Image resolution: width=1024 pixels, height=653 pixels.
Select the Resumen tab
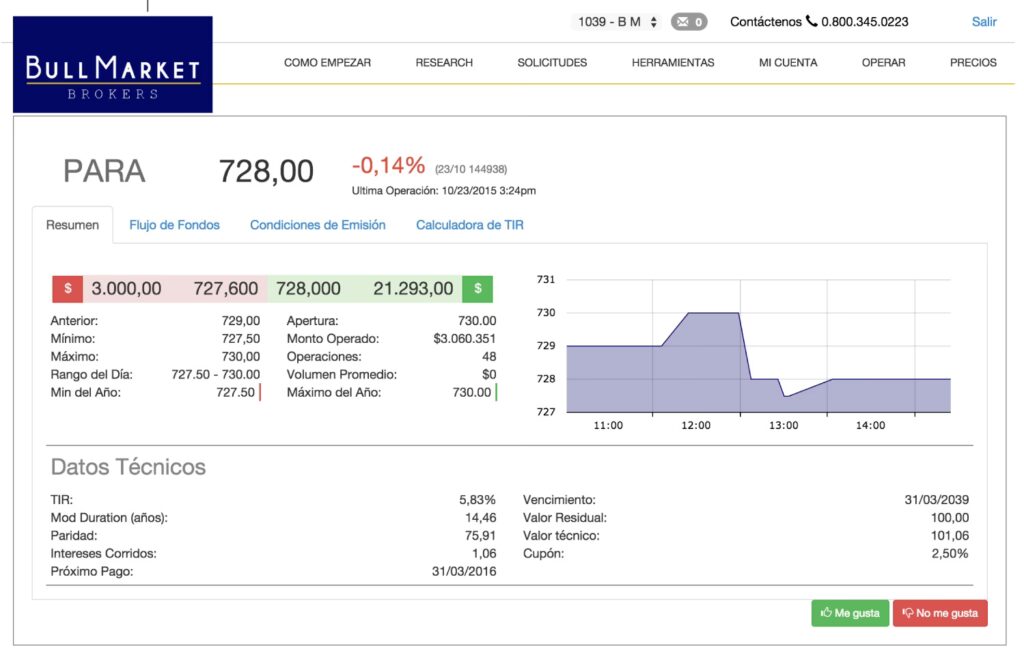73,225
